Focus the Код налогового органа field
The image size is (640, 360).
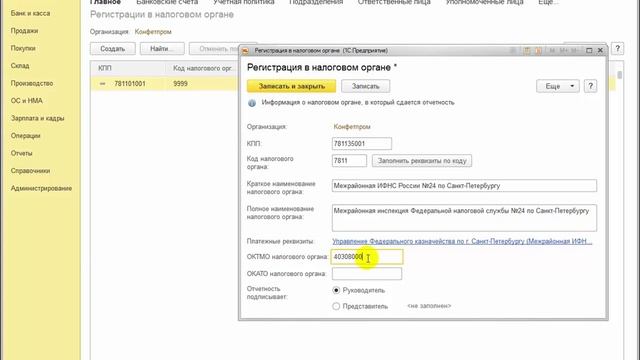point(349,161)
